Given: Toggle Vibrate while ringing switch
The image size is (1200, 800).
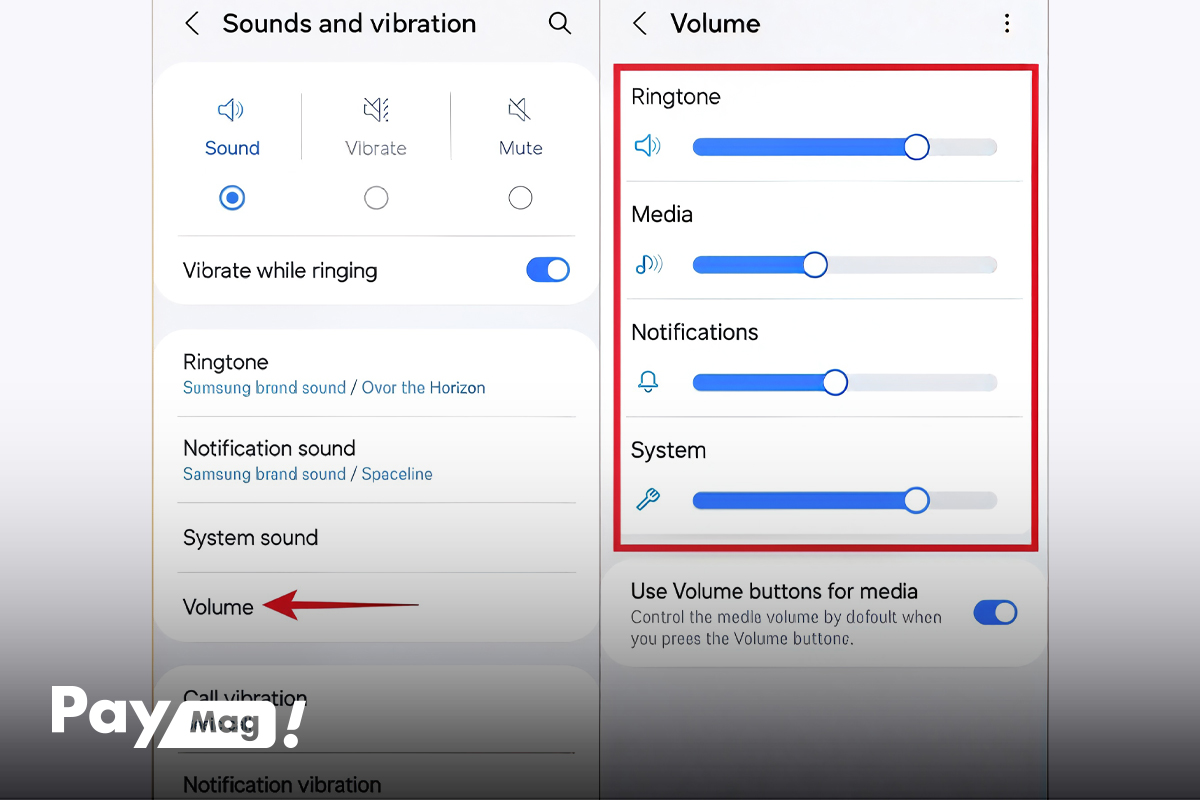Looking at the screenshot, I should (548, 270).
